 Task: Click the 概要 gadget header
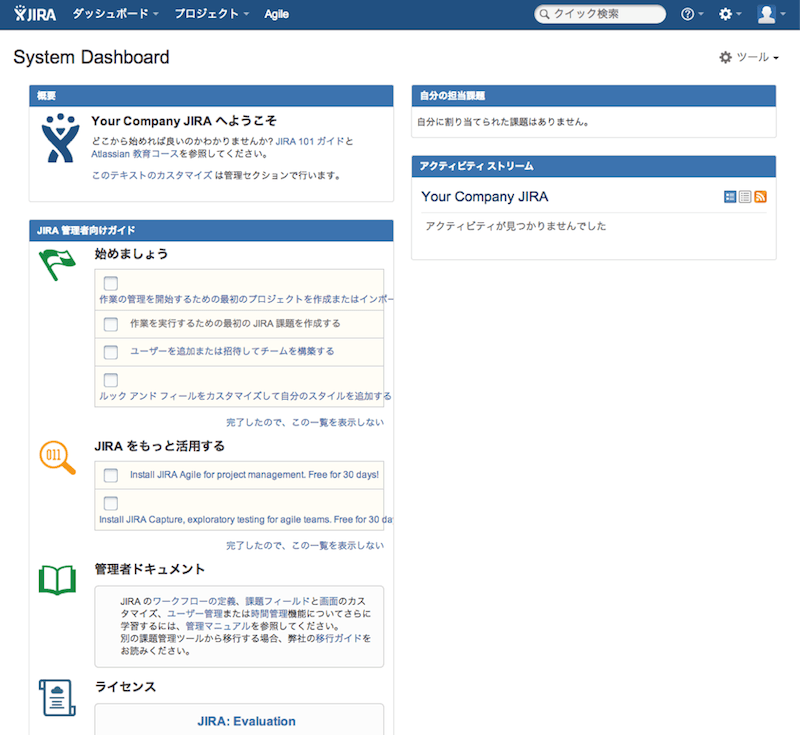pyautogui.click(x=211, y=96)
